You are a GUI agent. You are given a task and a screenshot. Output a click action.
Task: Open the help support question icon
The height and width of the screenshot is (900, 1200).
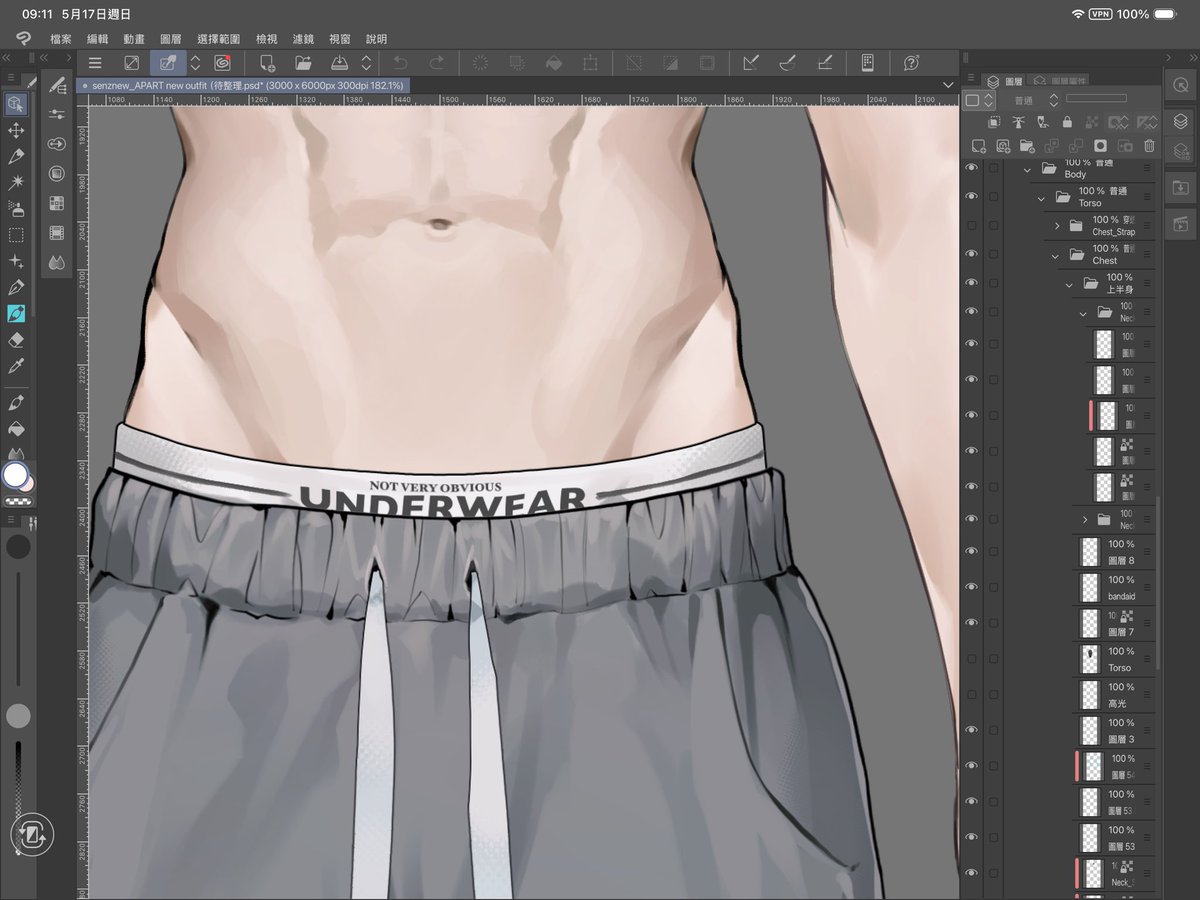click(911, 63)
